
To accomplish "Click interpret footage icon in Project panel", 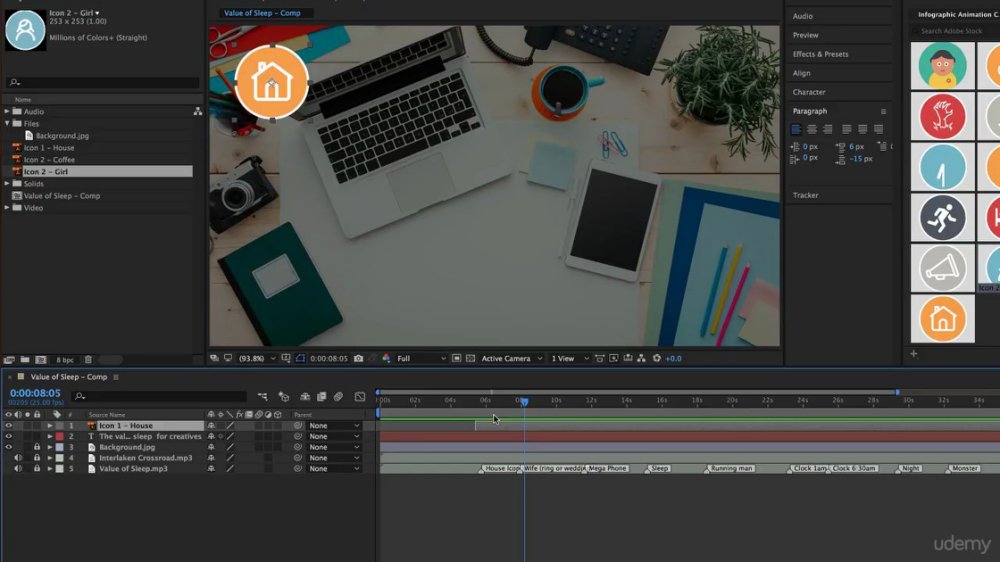I will click(9, 360).
